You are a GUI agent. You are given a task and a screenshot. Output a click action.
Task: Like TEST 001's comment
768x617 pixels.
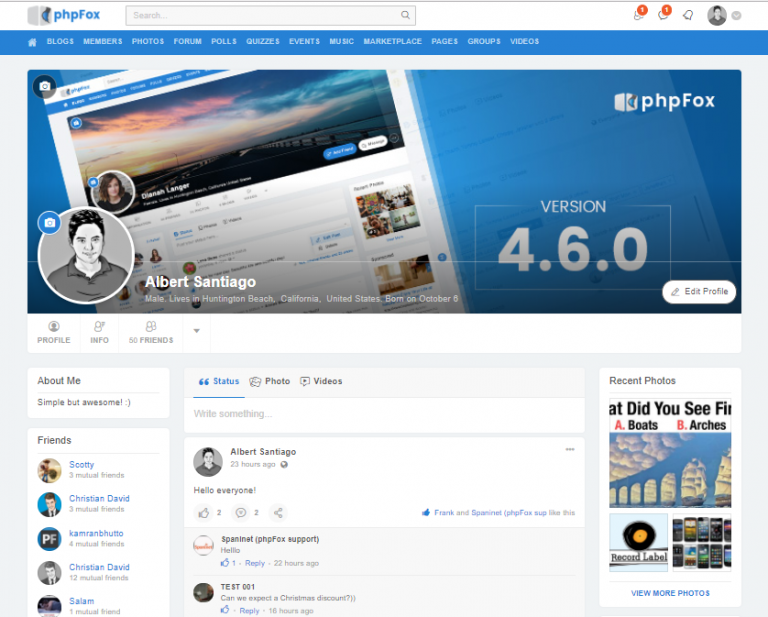(x=225, y=610)
